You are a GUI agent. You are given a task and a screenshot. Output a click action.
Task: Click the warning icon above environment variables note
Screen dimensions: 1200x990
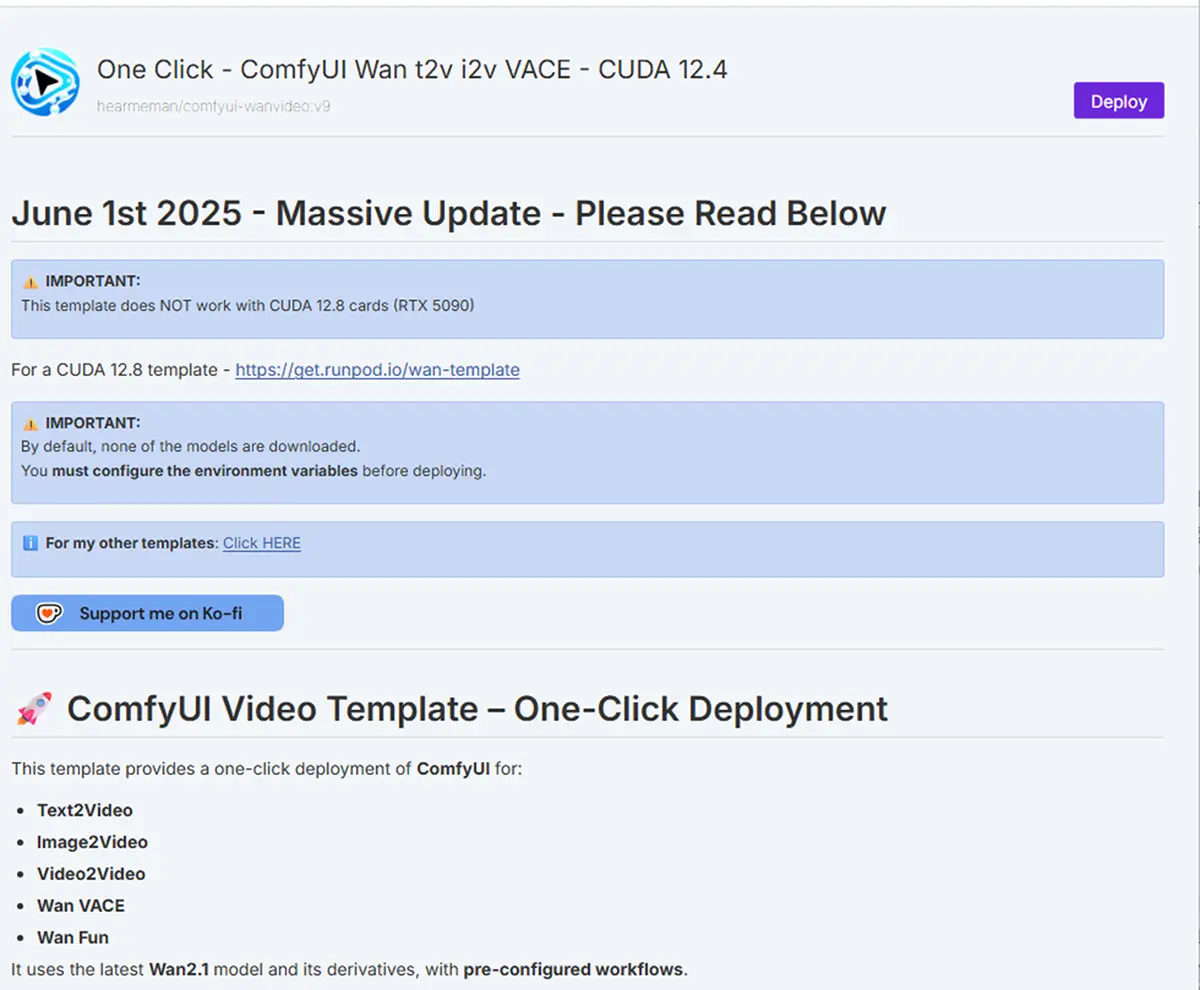(x=30, y=424)
